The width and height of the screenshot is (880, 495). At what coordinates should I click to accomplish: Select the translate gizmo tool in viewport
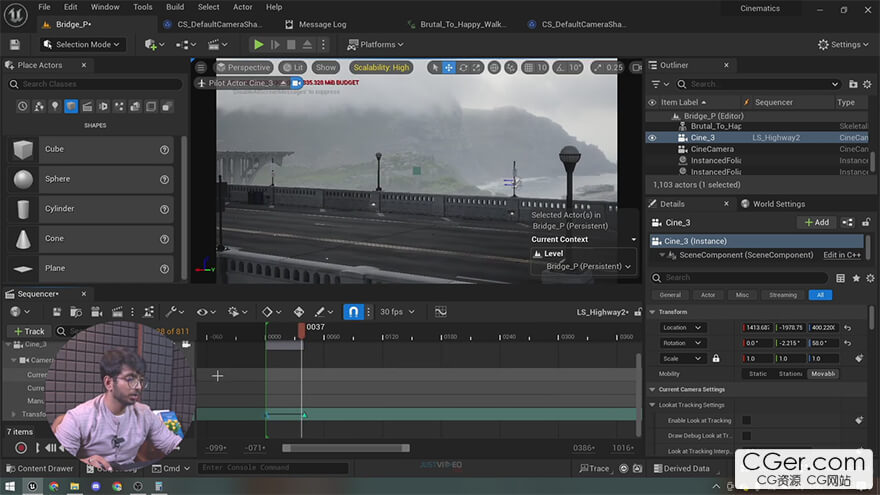click(x=449, y=67)
